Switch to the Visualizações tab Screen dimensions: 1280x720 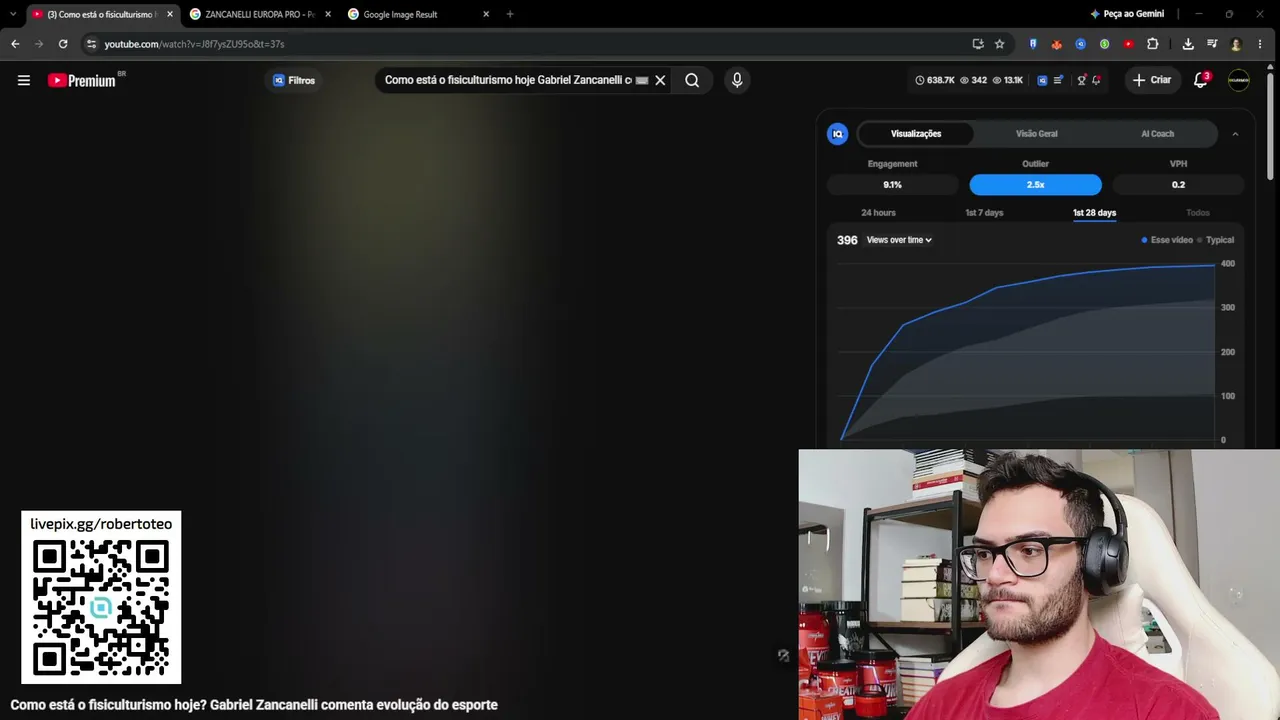pyautogui.click(x=916, y=134)
